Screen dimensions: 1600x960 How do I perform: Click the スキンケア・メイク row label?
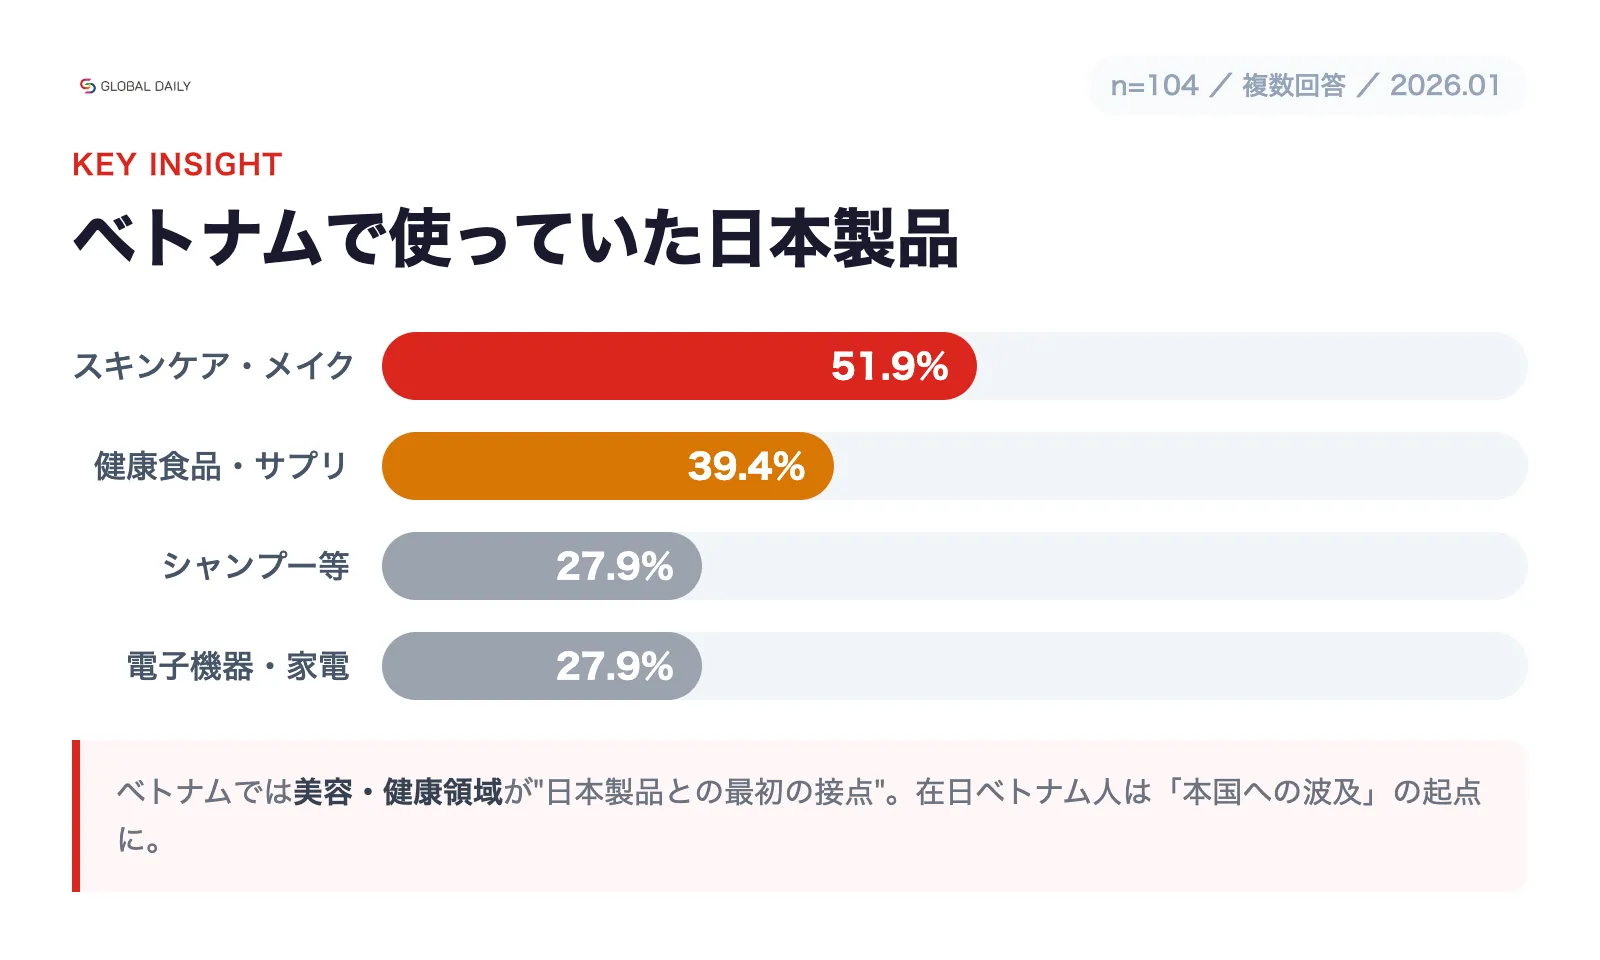coord(214,366)
